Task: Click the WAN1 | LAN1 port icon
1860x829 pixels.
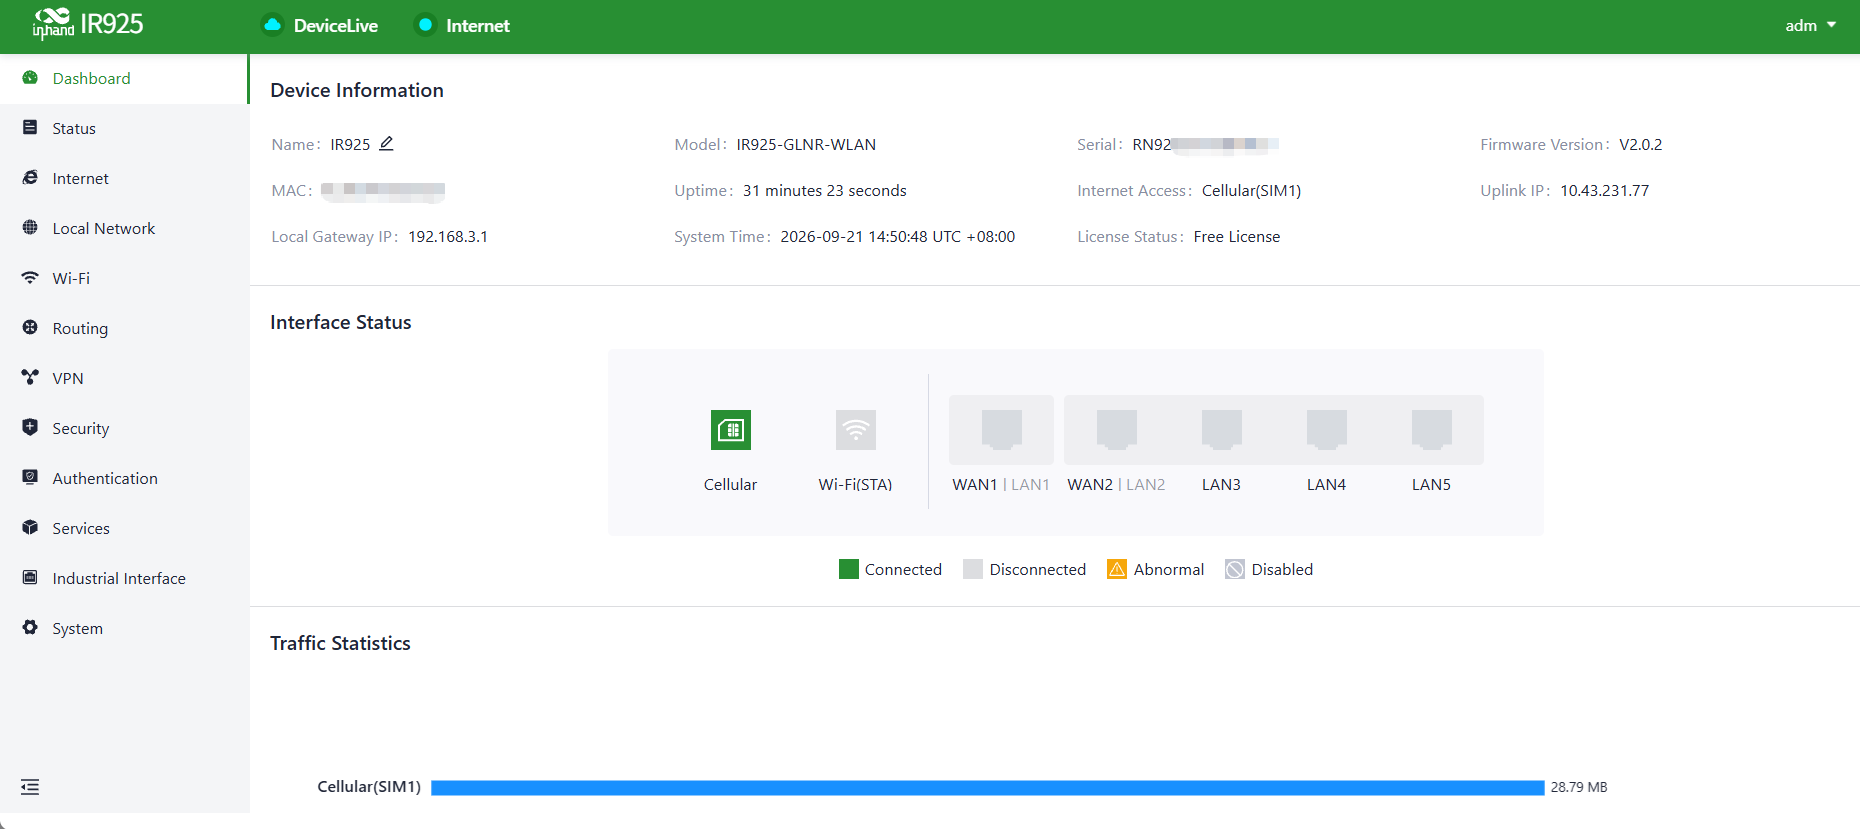Action: (1001, 430)
